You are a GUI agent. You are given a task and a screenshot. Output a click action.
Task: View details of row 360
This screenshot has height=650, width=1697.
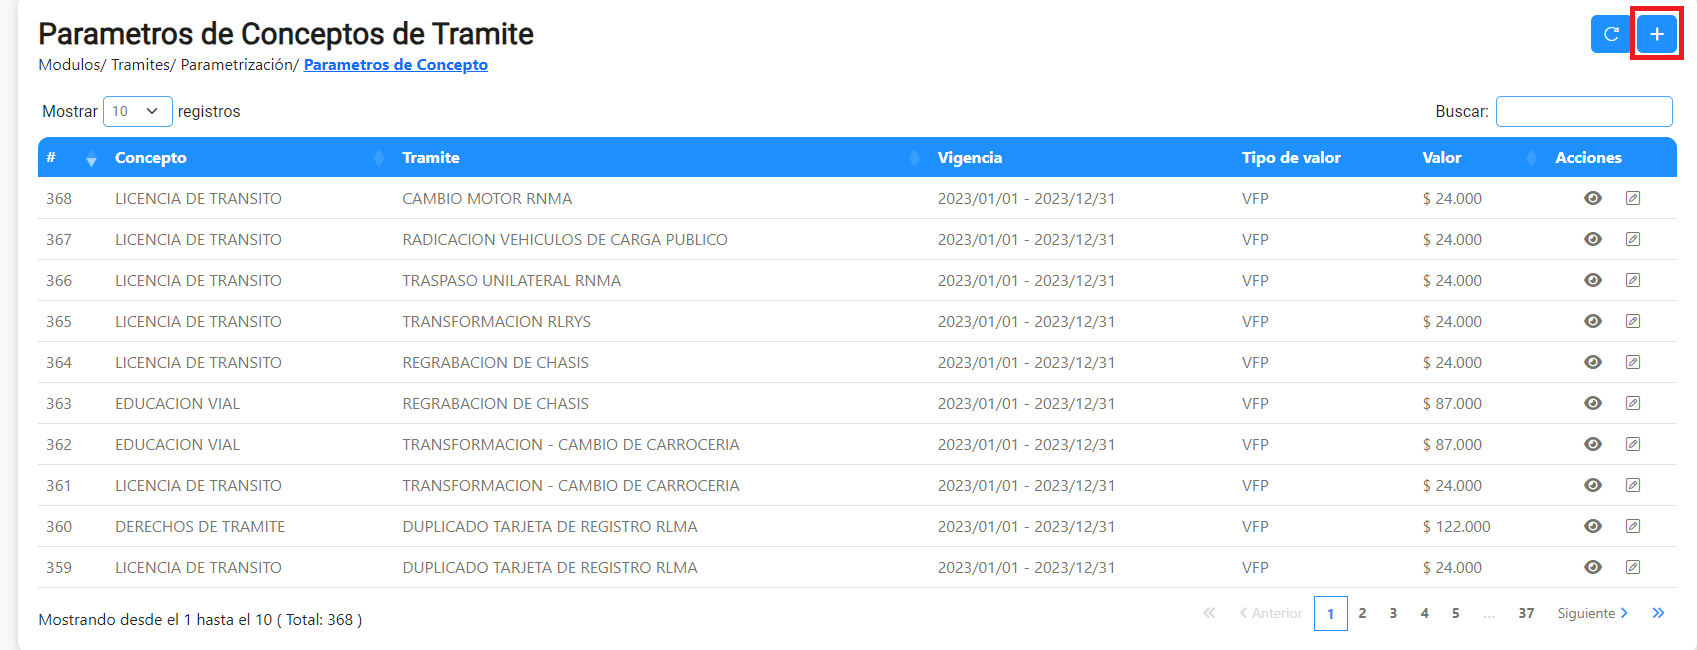coord(1593,526)
